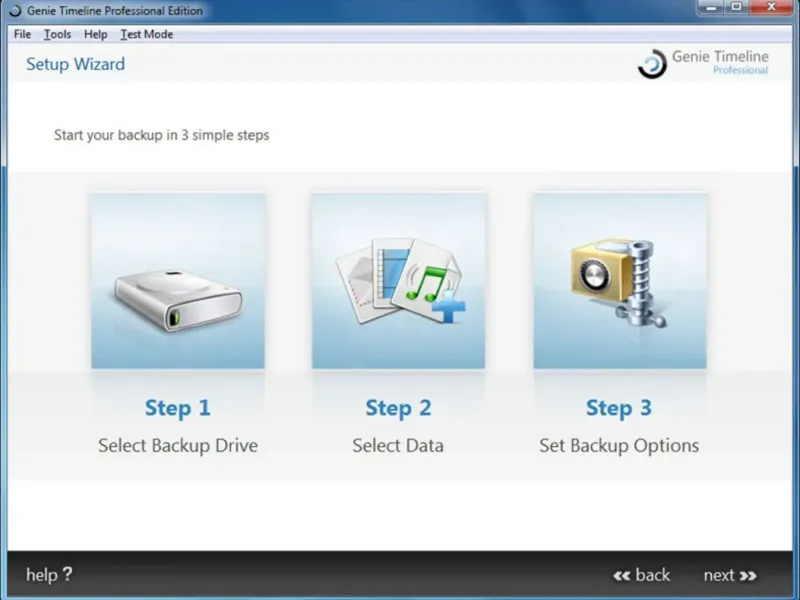The width and height of the screenshot is (800, 600).
Task: Click the Genie Timeline logo icon
Action: pos(652,64)
